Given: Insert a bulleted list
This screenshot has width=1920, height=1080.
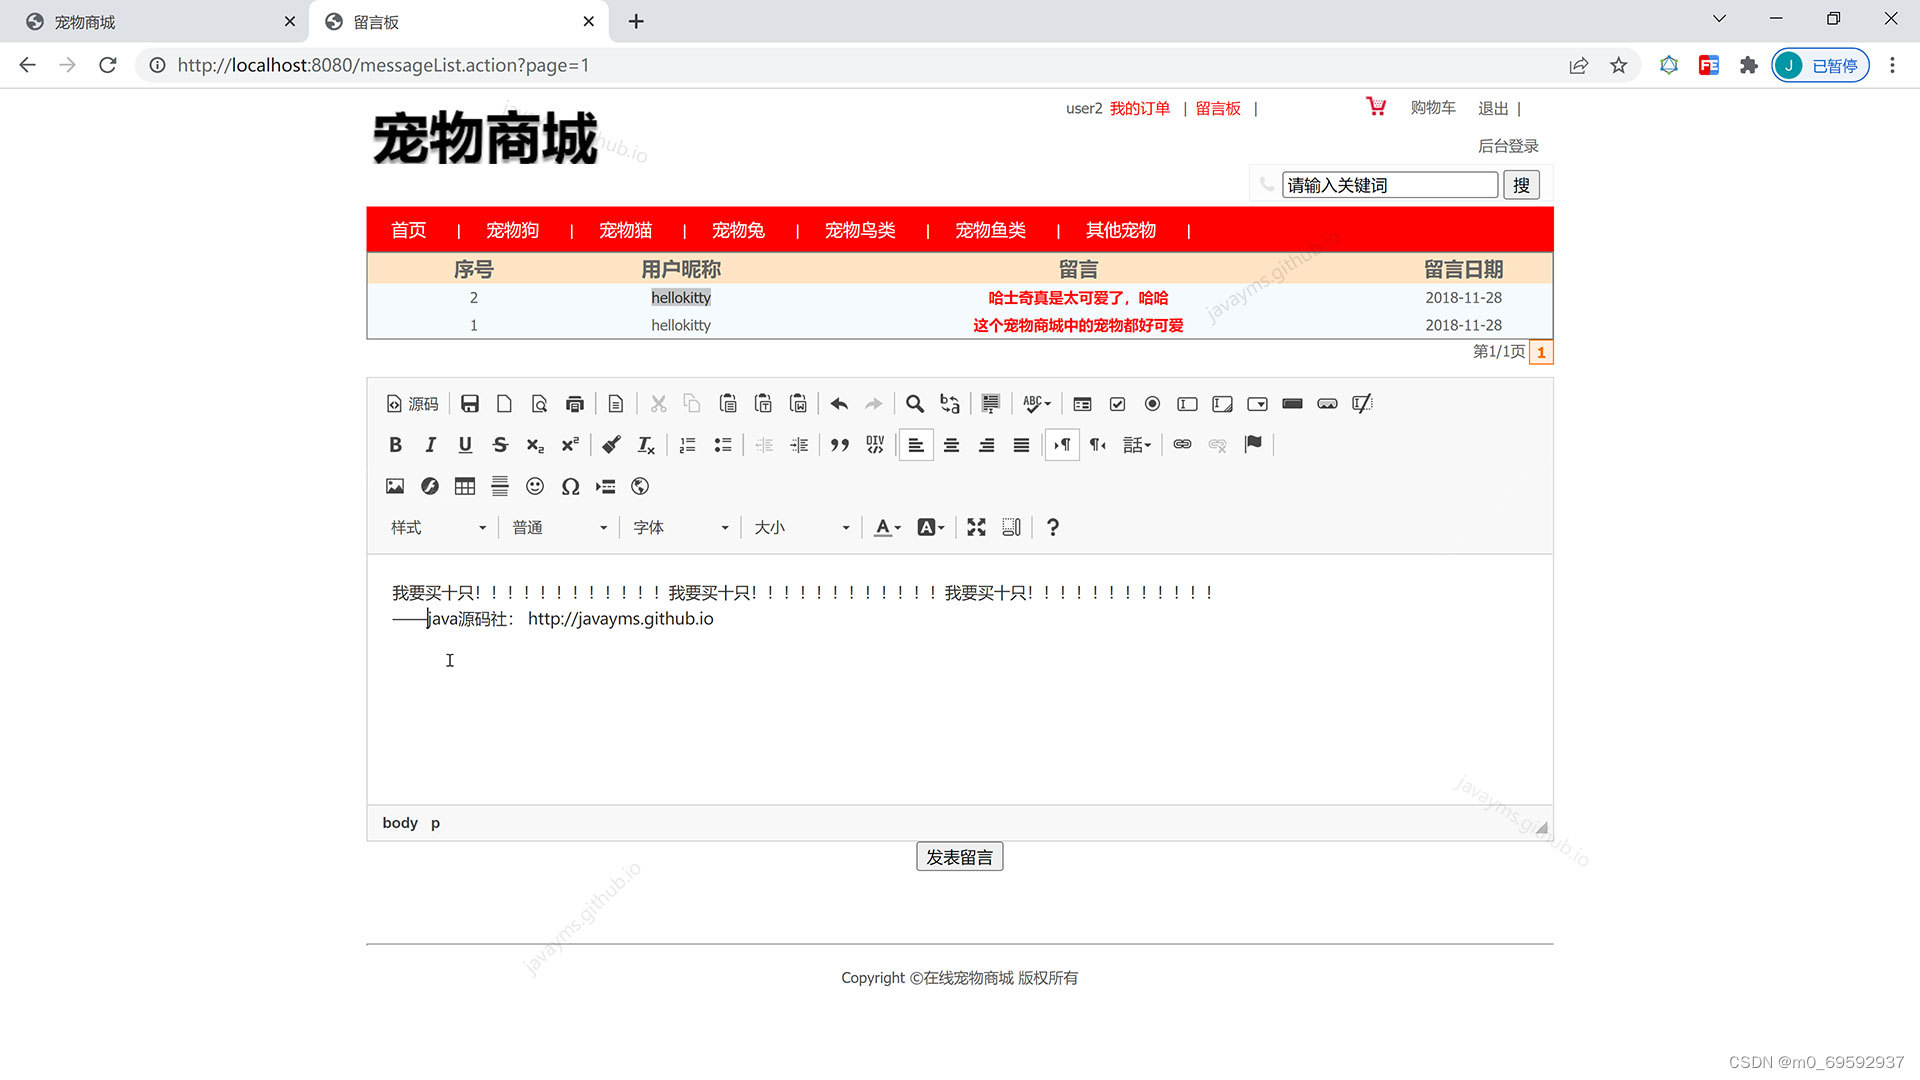Looking at the screenshot, I should [722, 445].
